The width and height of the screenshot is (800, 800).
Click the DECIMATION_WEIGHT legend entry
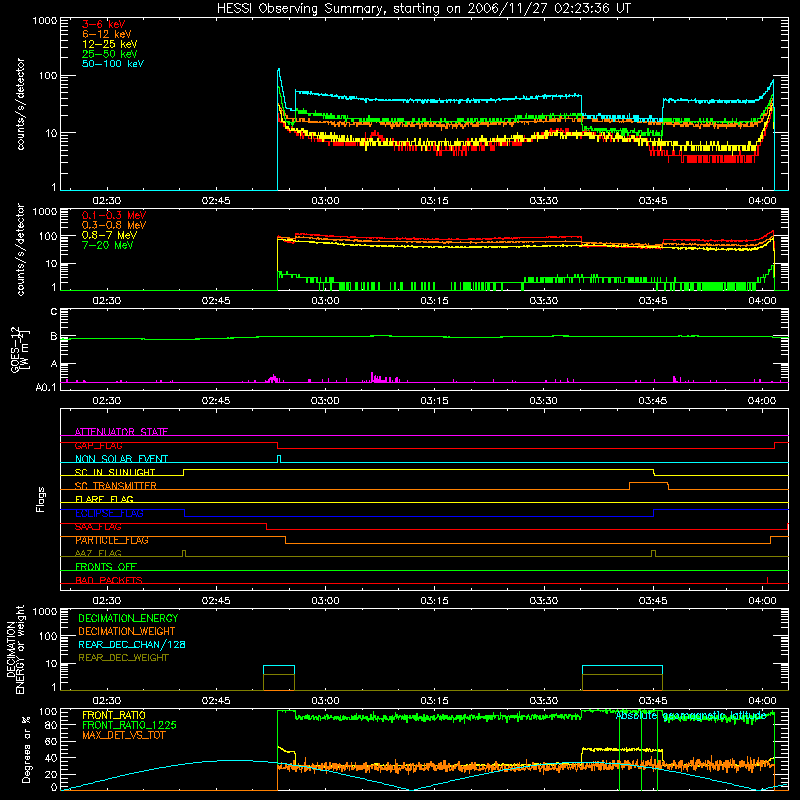coord(127,632)
